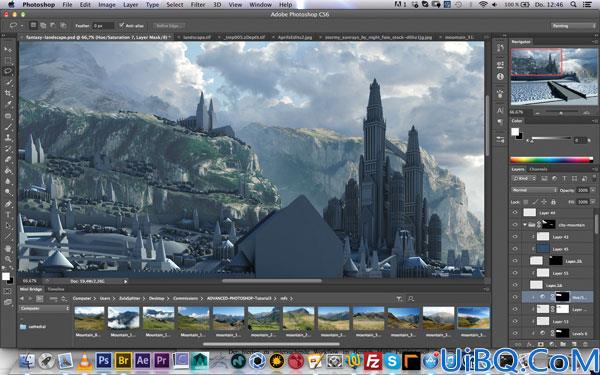Image resolution: width=600 pixels, height=375 pixels.
Task: Open the layer blend mode dropdown
Action: point(534,190)
